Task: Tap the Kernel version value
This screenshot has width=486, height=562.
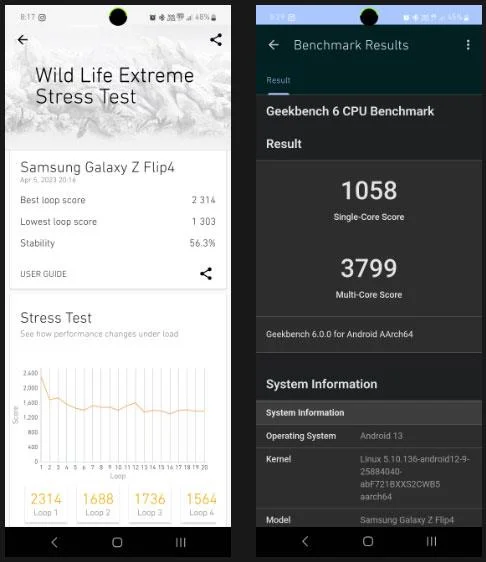Action: [415, 478]
